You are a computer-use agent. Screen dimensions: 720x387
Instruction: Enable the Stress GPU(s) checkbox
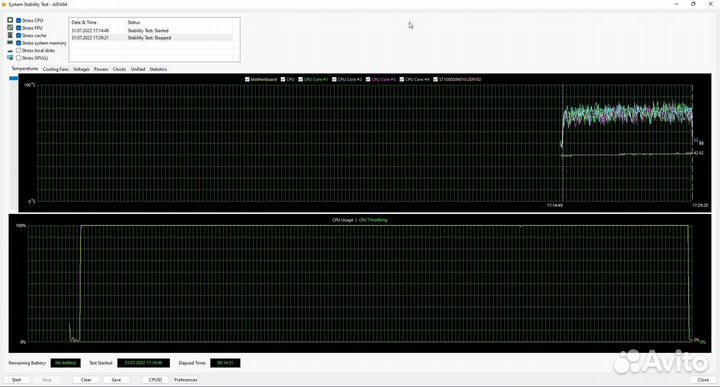pyautogui.click(x=19, y=58)
